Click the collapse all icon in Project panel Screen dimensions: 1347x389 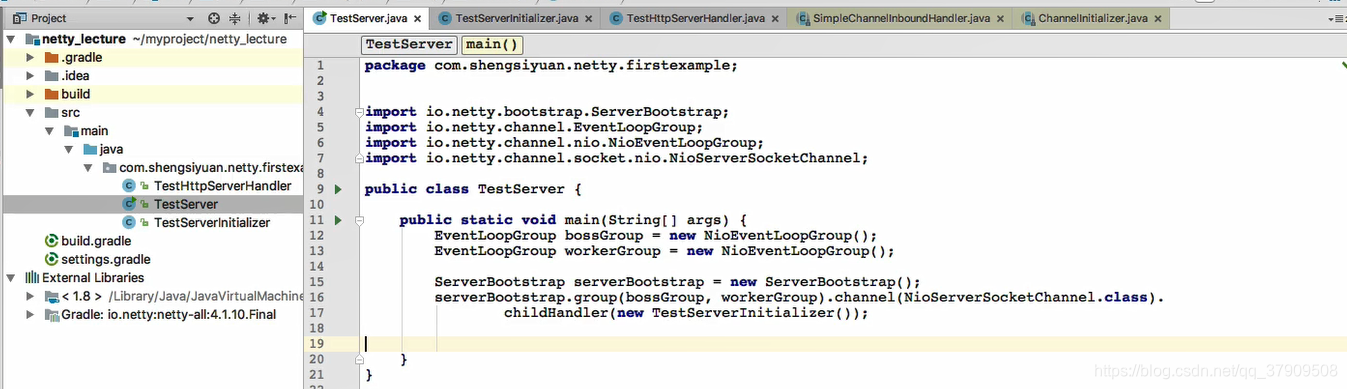point(235,18)
